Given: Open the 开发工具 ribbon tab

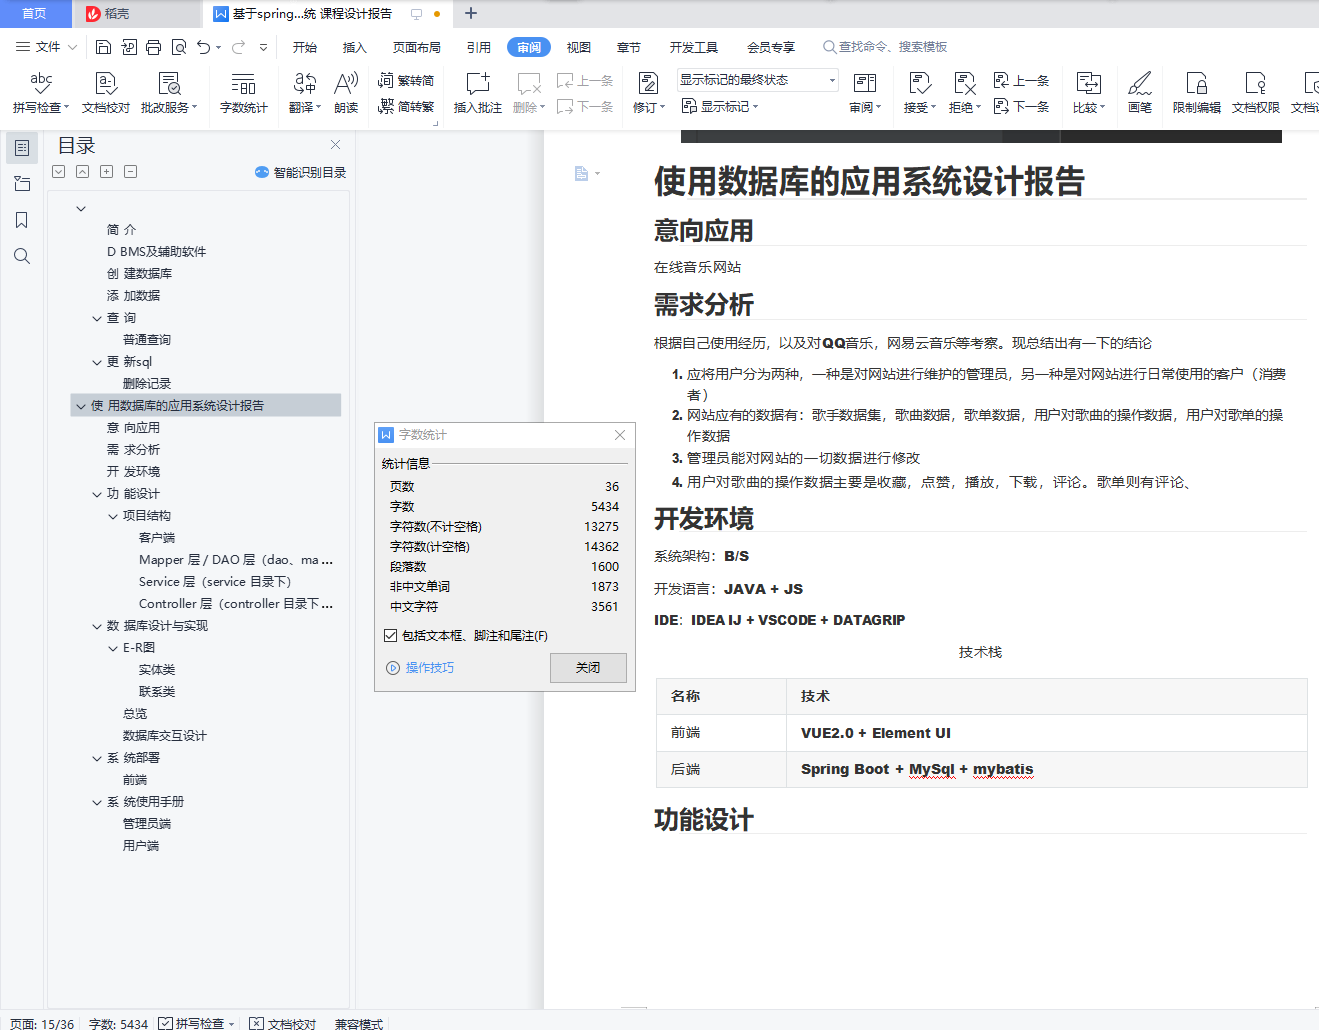Looking at the screenshot, I should coord(694,47).
